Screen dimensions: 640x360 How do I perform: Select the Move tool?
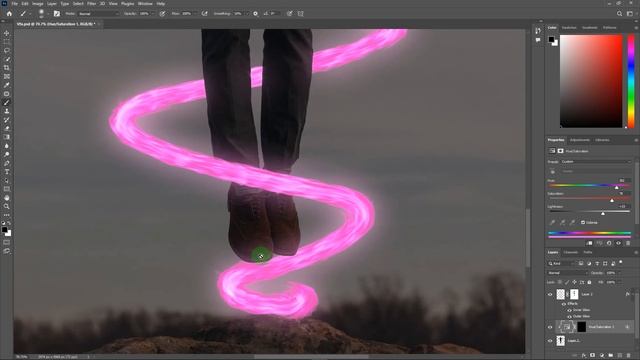point(7,33)
